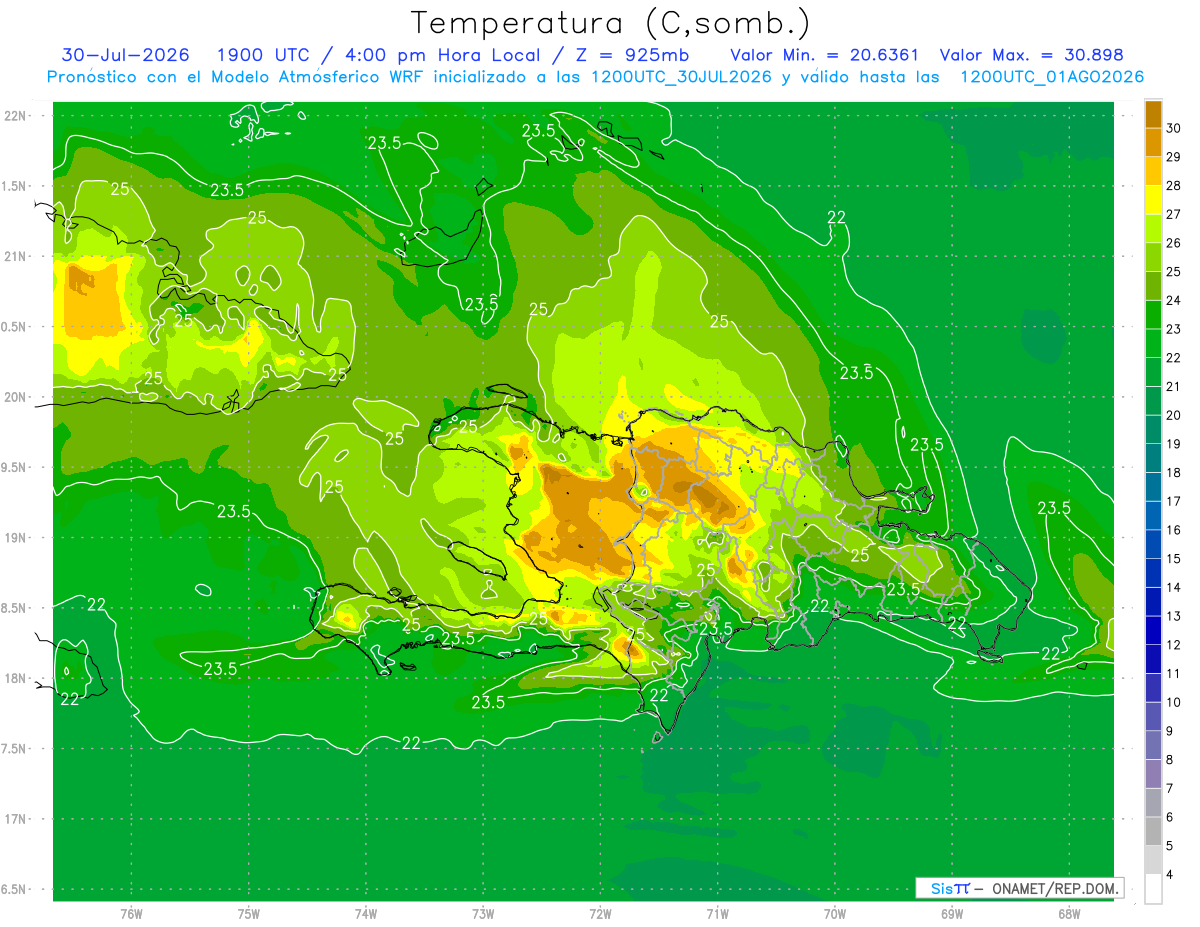
Task: Click the color scale value 18
Action: click(1174, 473)
